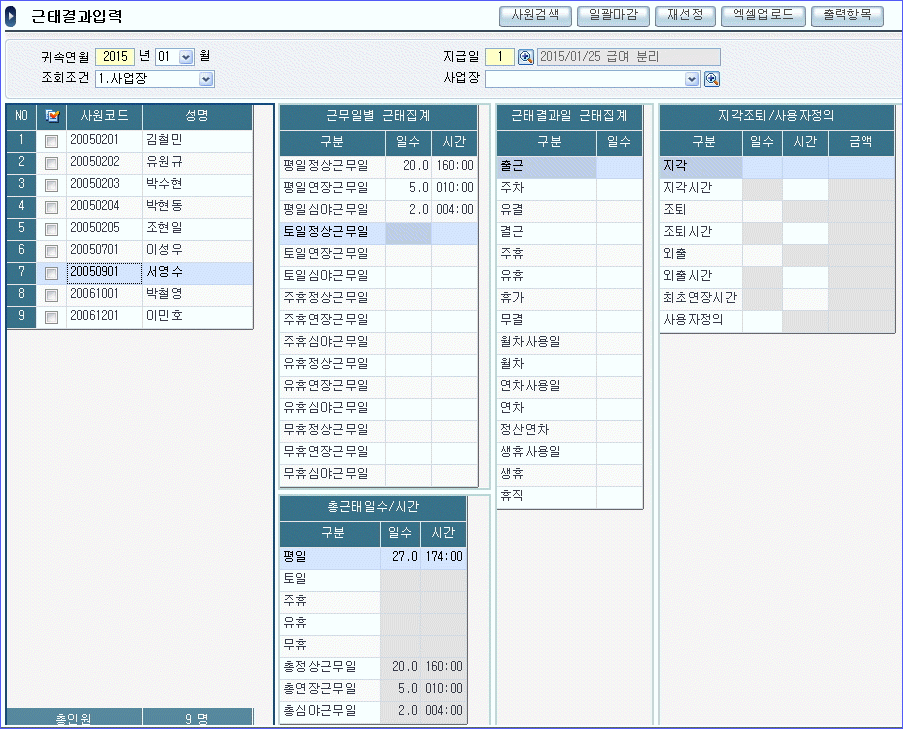The width and height of the screenshot is (903, 729).
Task: Click the arrow icon beside 근태결과입력 title
Action: pos(11,17)
